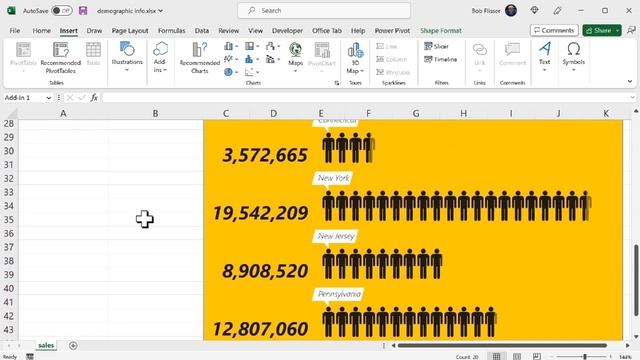Select Normal view in status bar
The height and width of the screenshot is (360, 640).
(x=496, y=356)
